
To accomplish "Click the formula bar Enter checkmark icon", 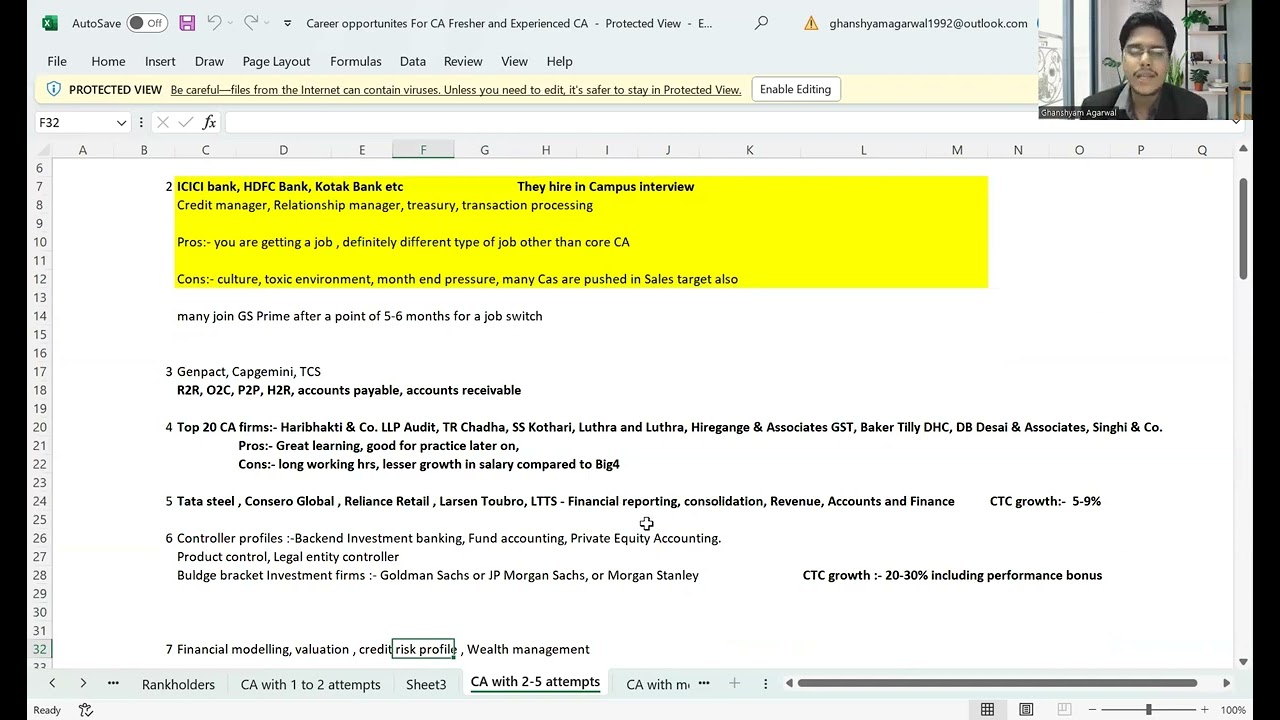I will pos(185,122).
